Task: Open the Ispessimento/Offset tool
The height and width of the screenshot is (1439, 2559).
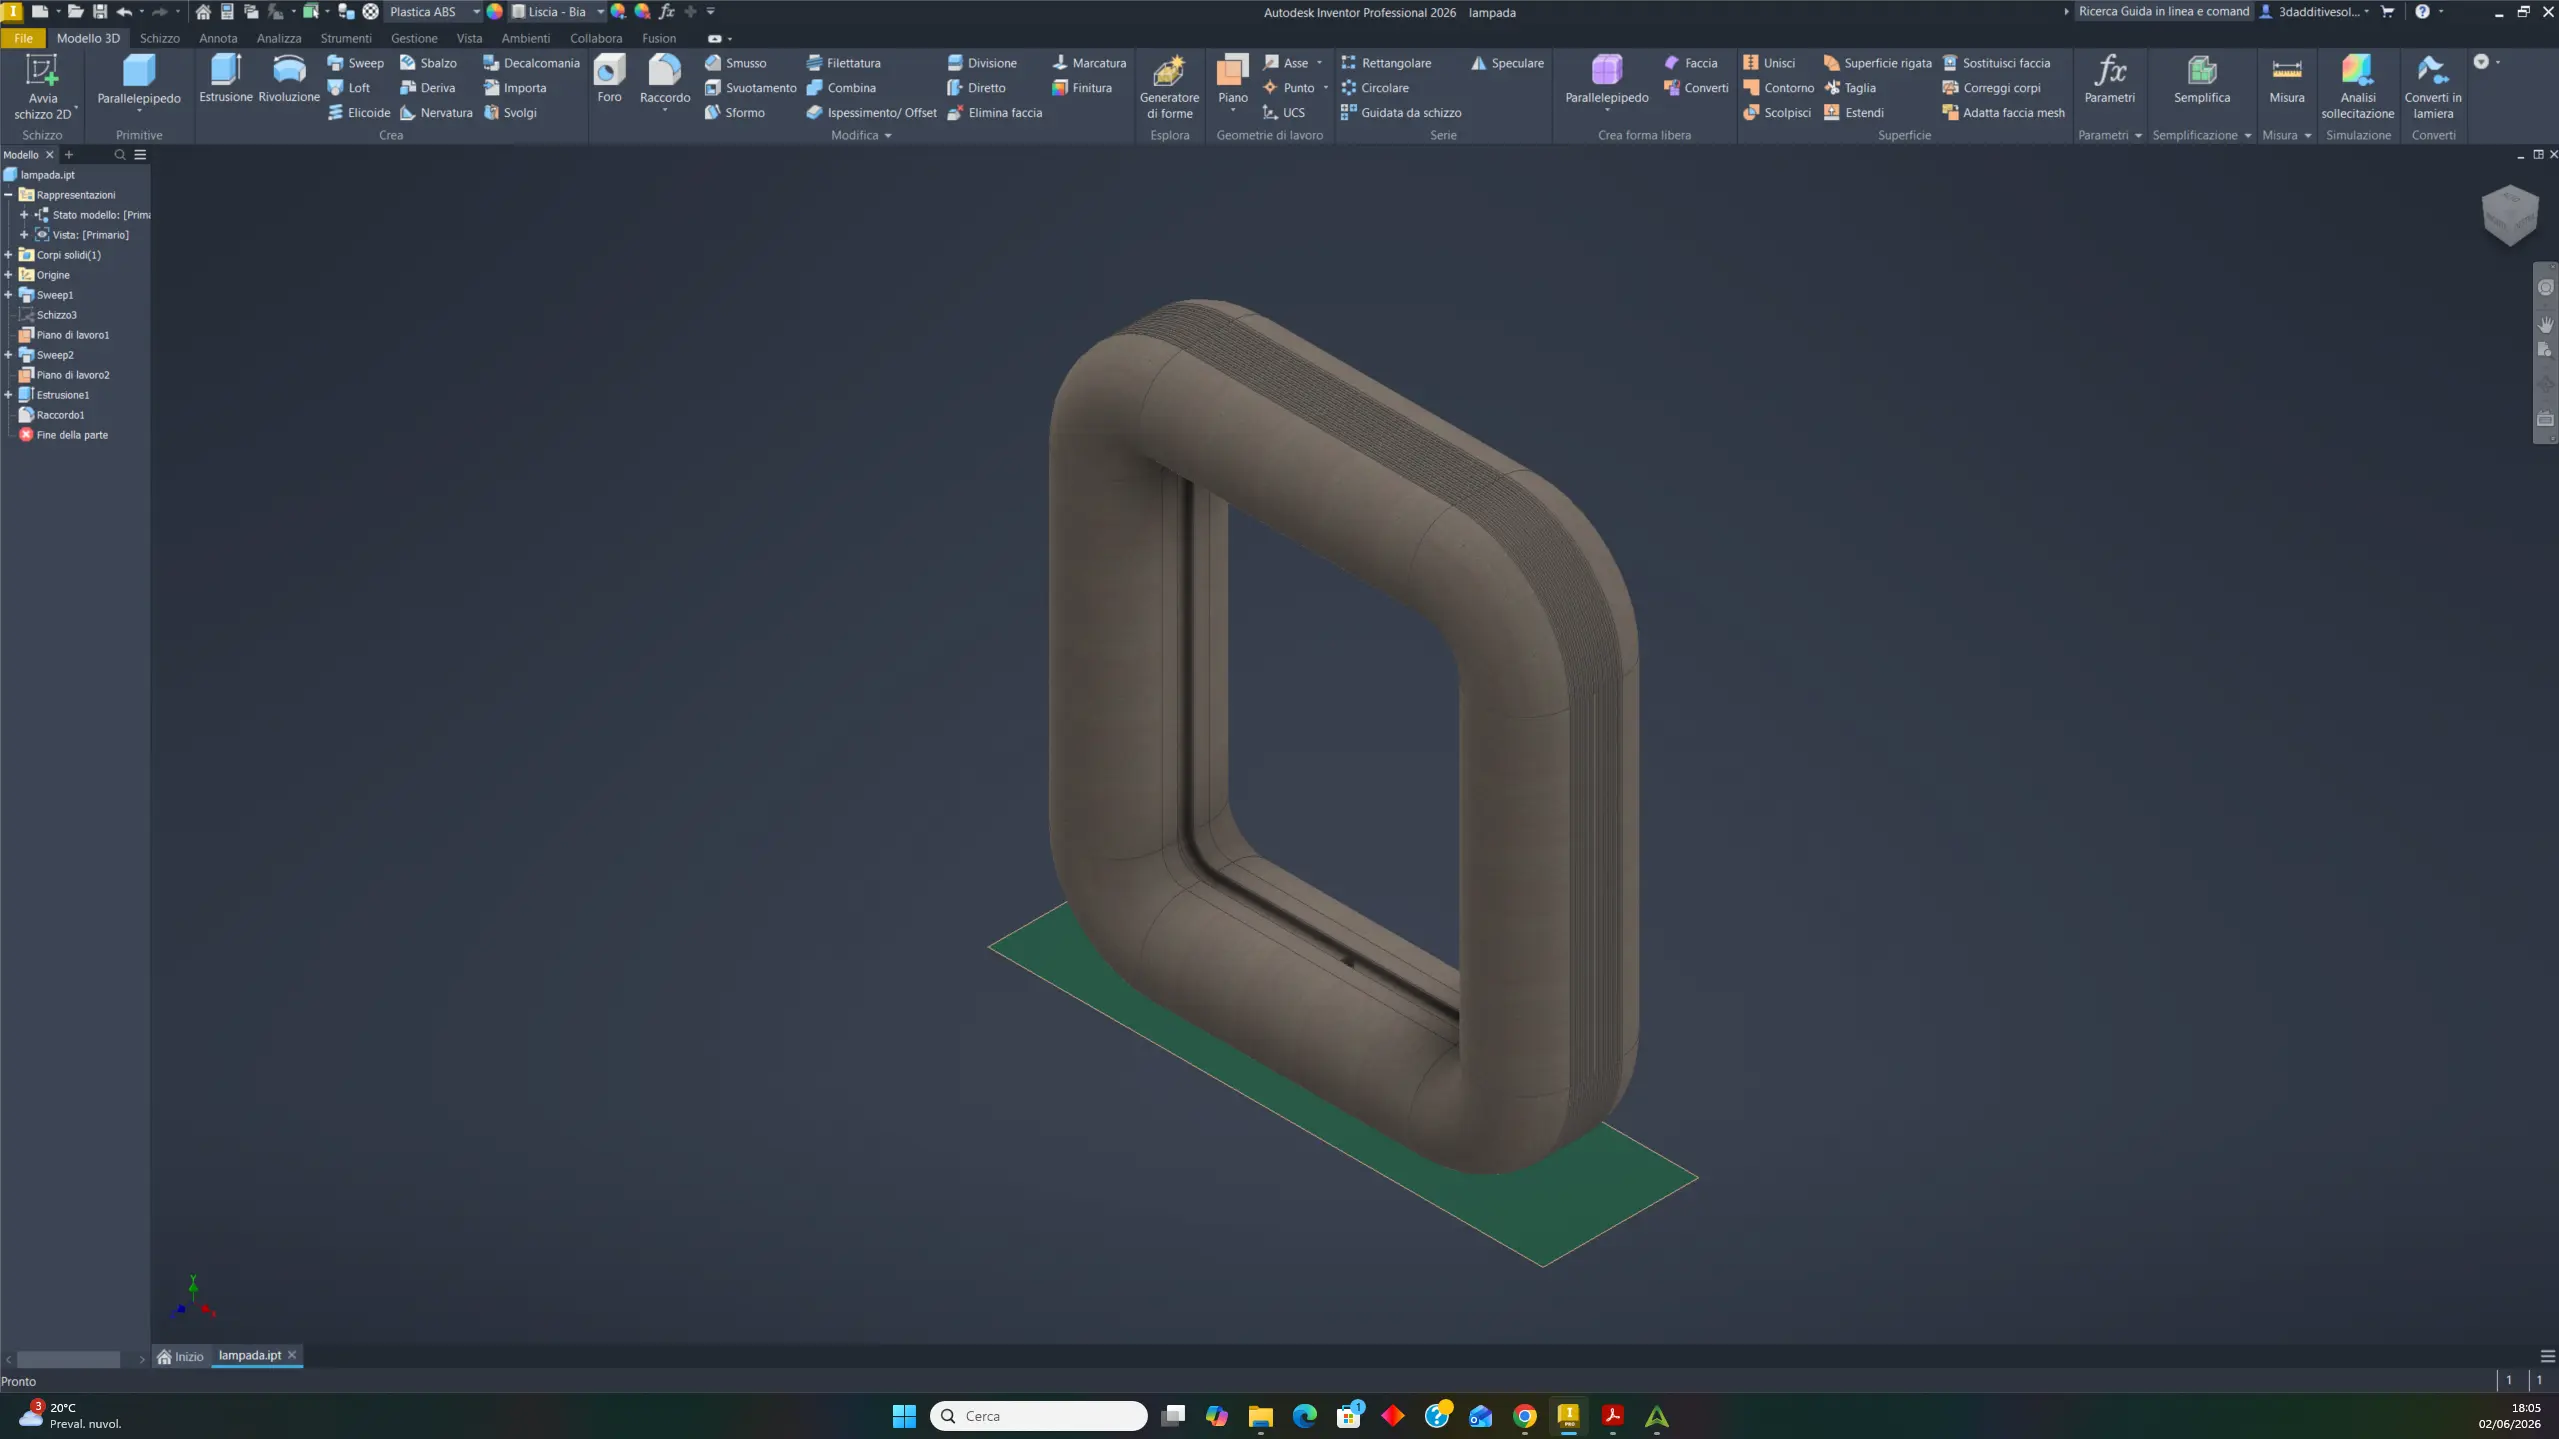Action: [872, 113]
